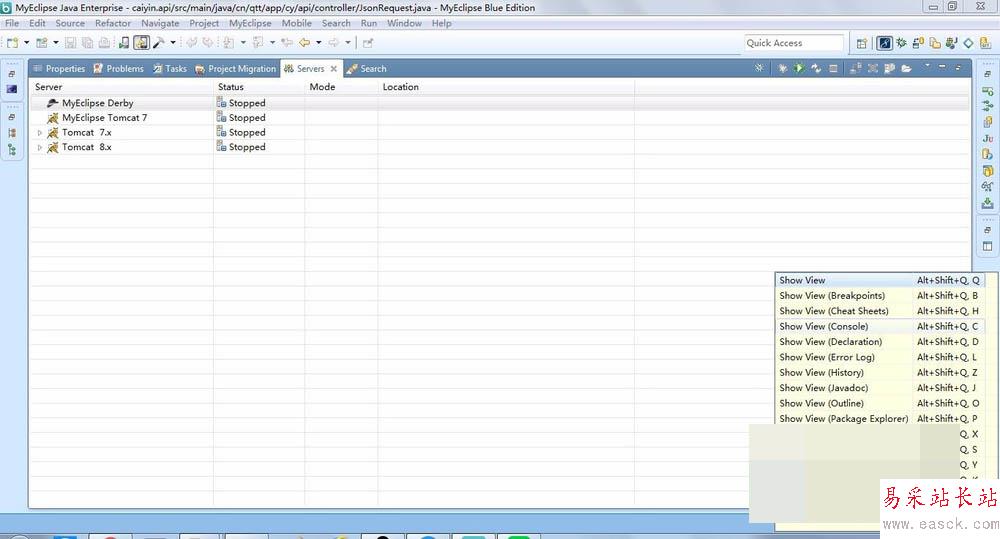1000x539 pixels.
Task: Click the last edit location icon
Action: coord(287,43)
